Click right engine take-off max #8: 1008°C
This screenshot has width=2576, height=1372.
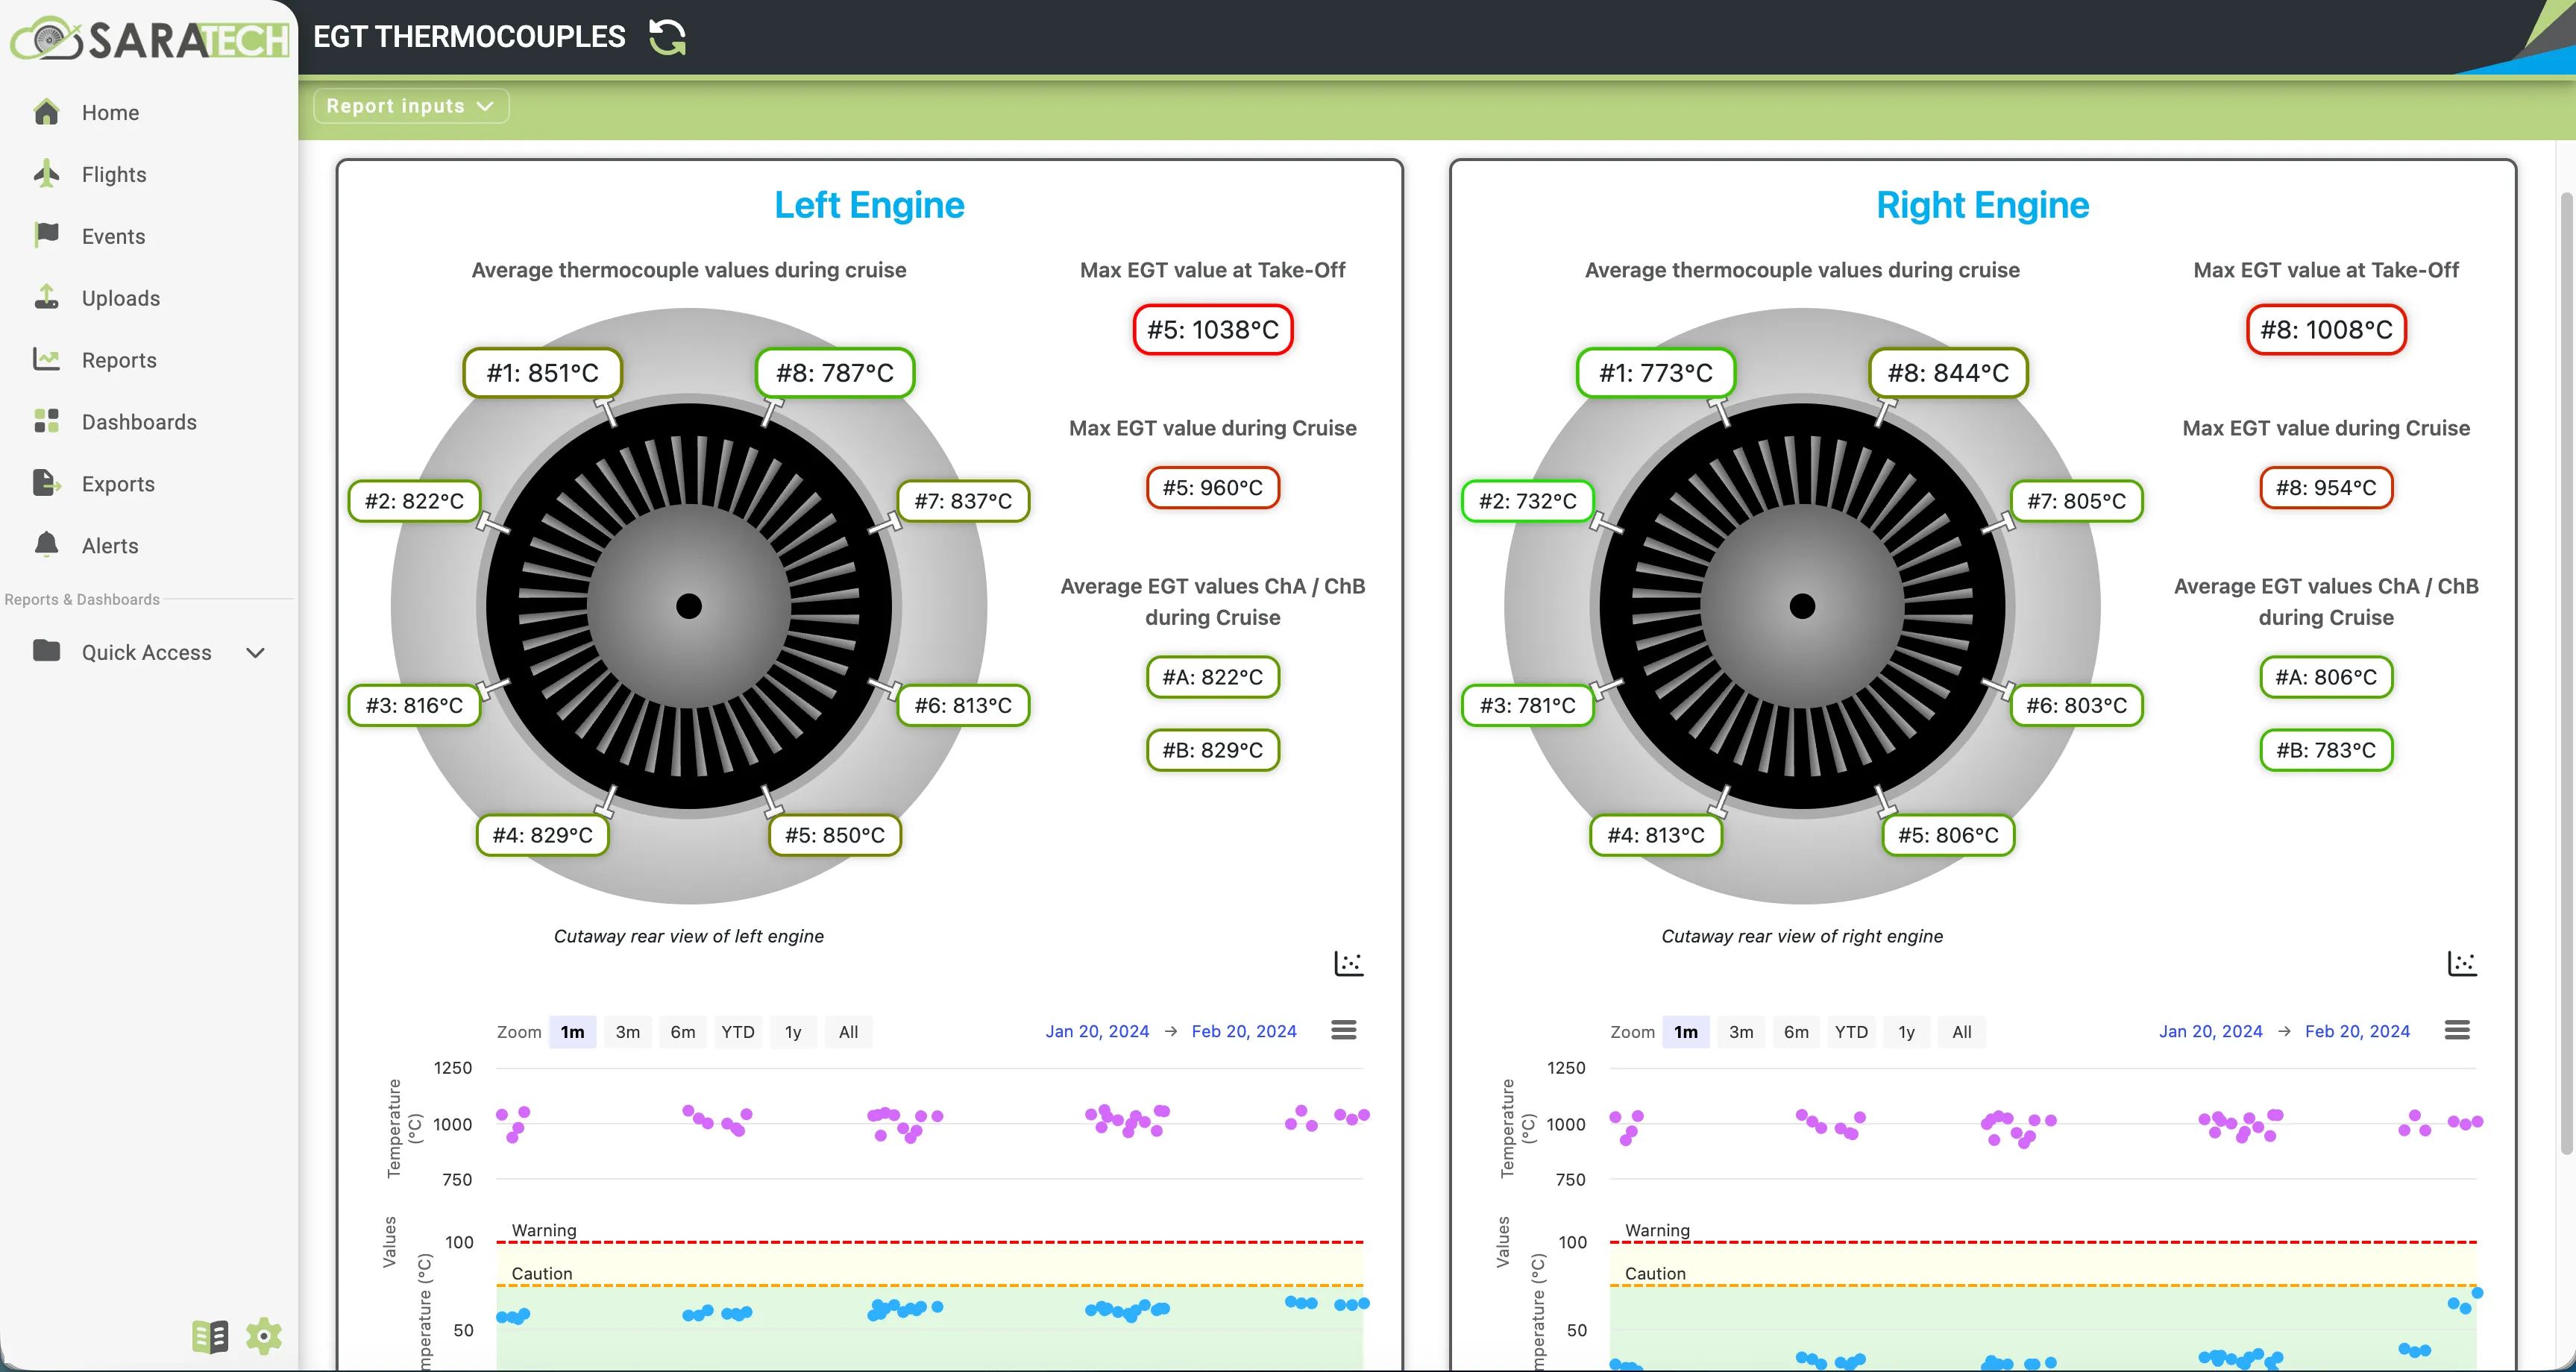(x=2326, y=330)
